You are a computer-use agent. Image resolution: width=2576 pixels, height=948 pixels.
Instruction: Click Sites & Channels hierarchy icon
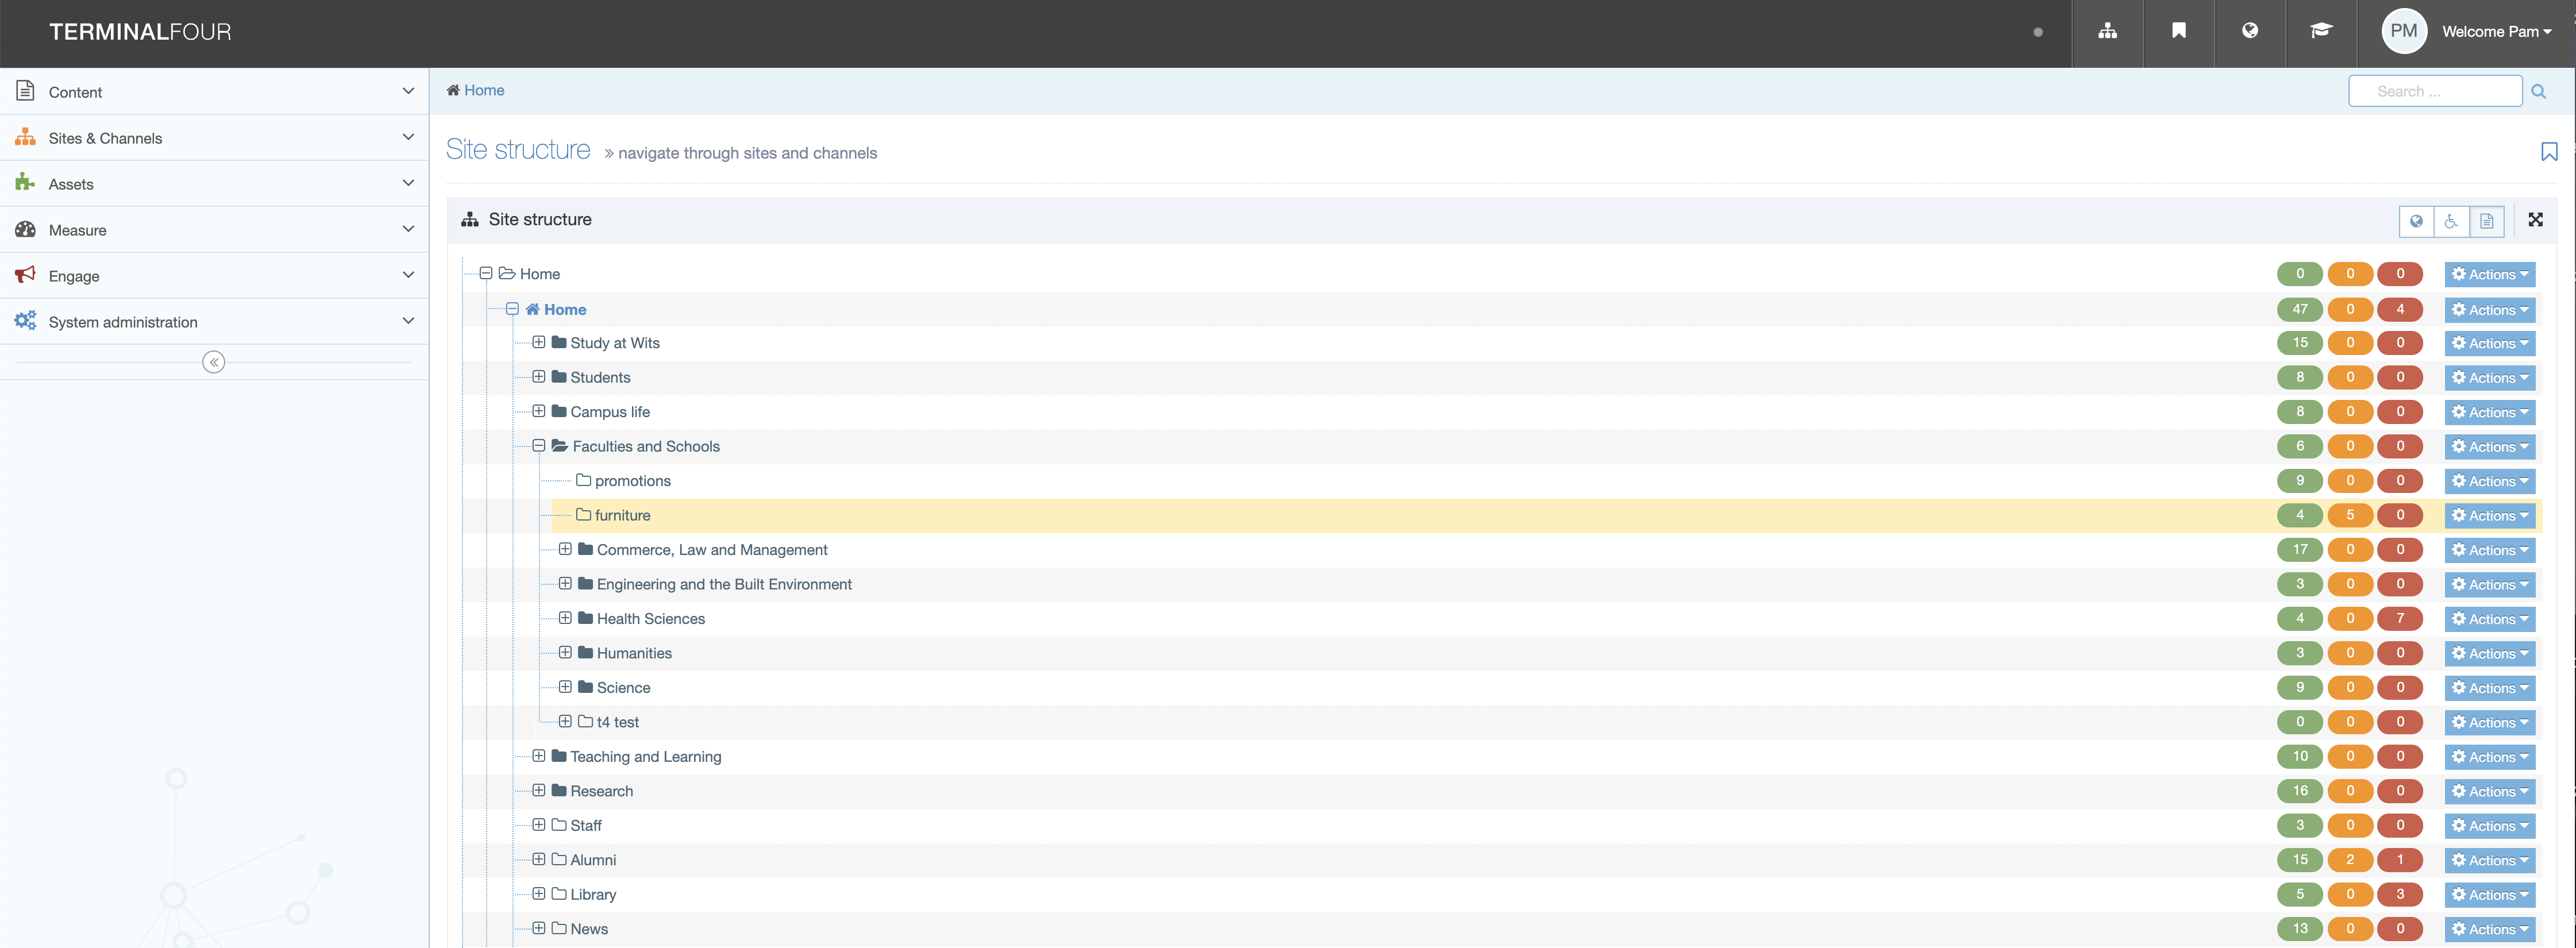coord(25,137)
